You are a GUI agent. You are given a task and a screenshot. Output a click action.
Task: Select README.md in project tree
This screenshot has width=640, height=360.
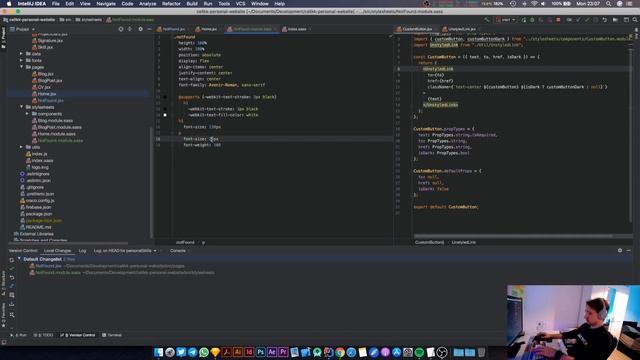click(38, 227)
